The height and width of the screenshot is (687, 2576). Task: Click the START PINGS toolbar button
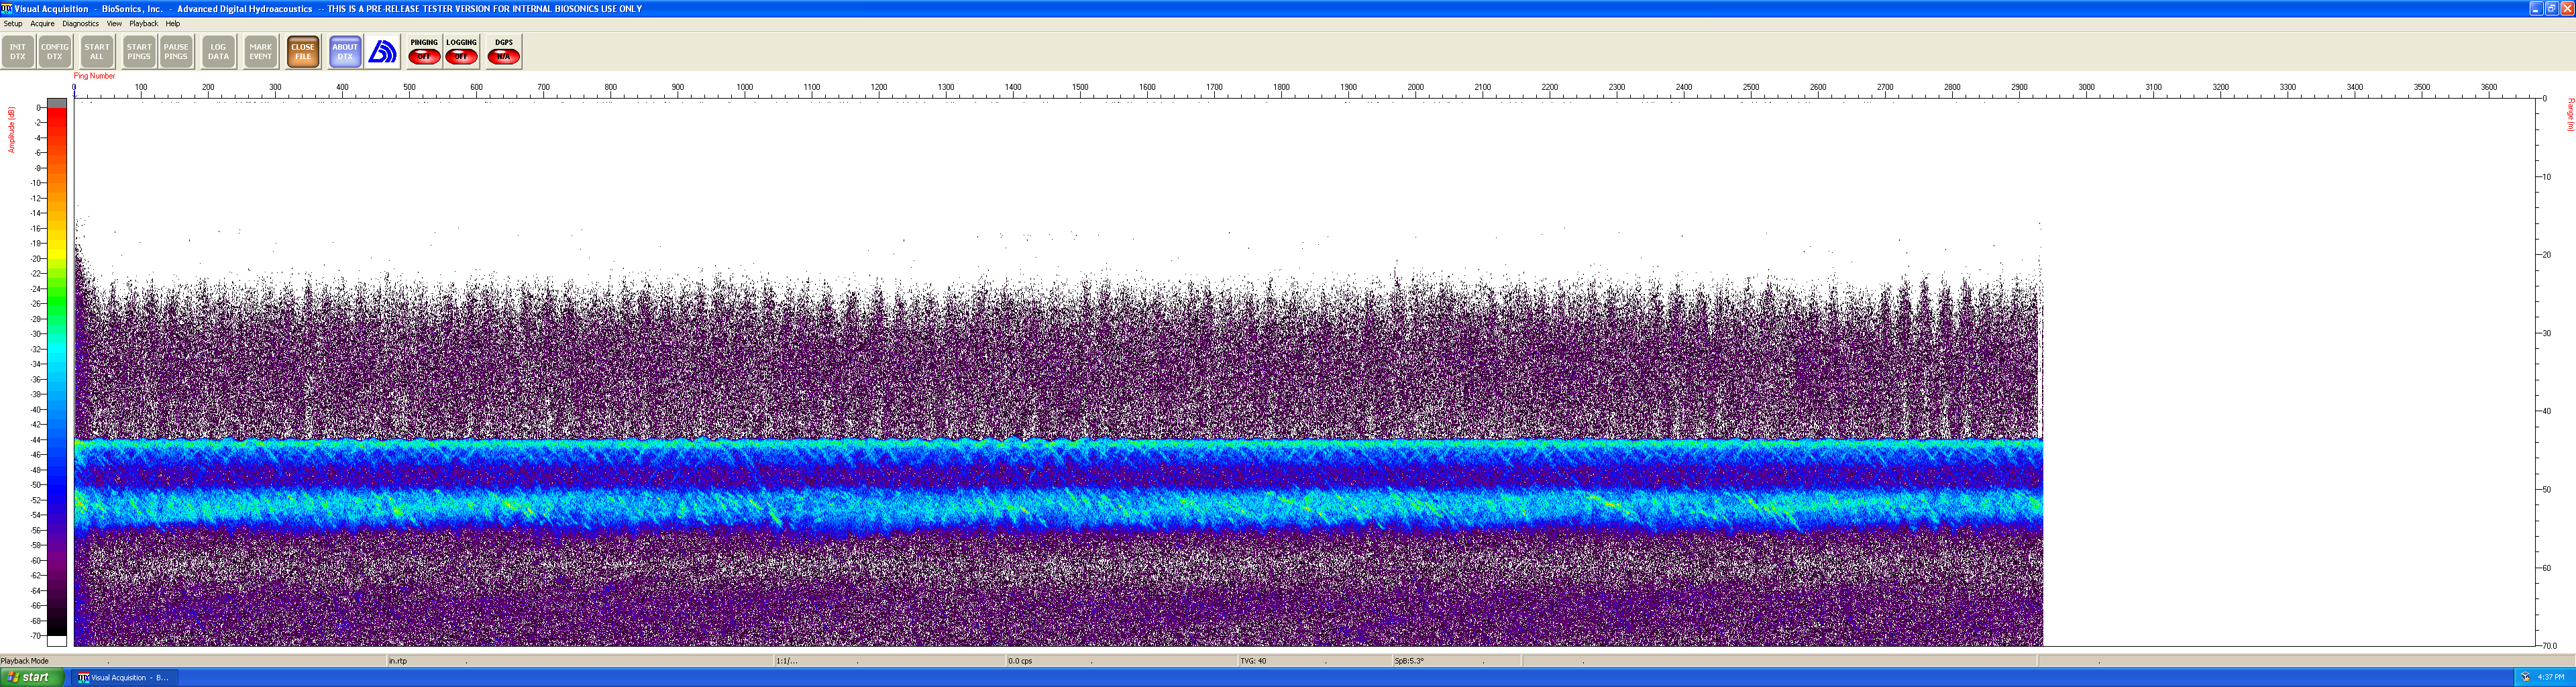(139, 52)
